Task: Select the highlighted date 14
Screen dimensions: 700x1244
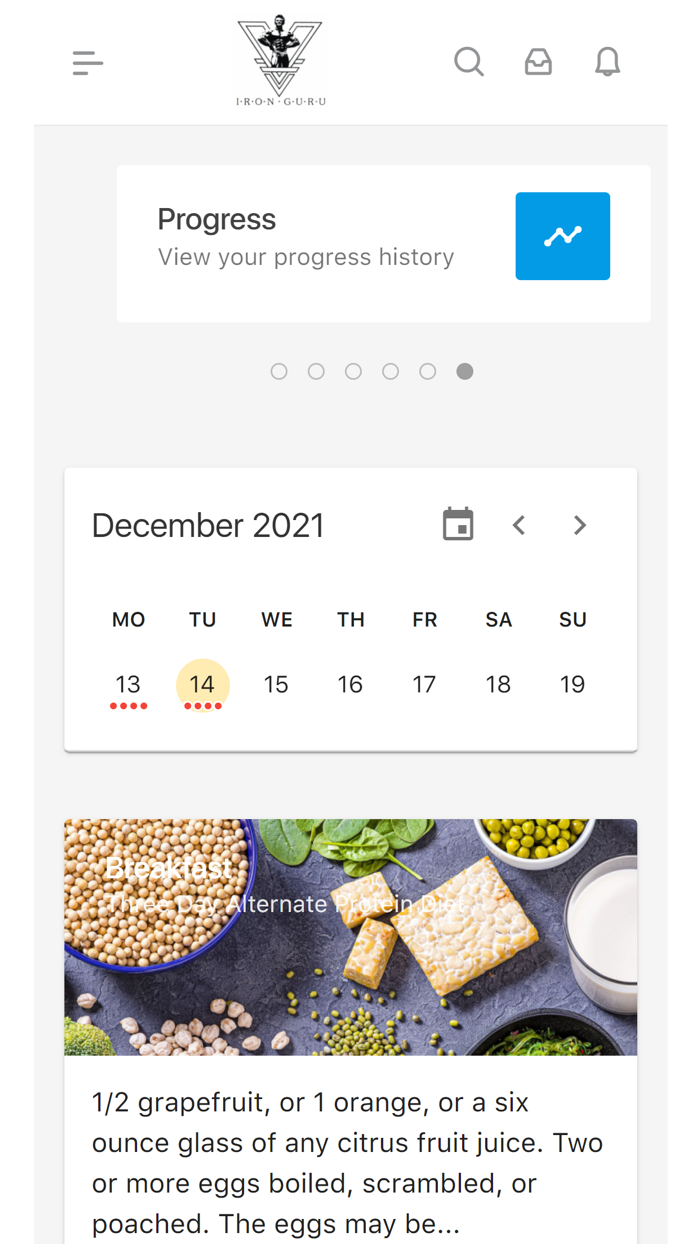Action: point(202,685)
